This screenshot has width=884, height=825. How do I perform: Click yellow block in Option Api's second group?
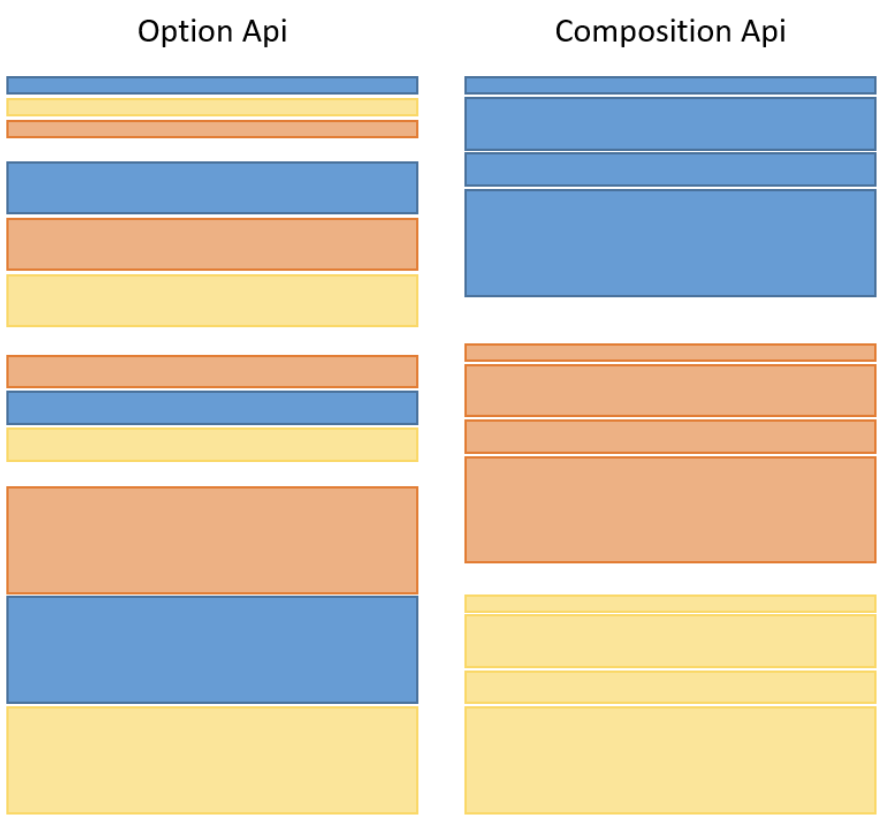tap(212, 300)
